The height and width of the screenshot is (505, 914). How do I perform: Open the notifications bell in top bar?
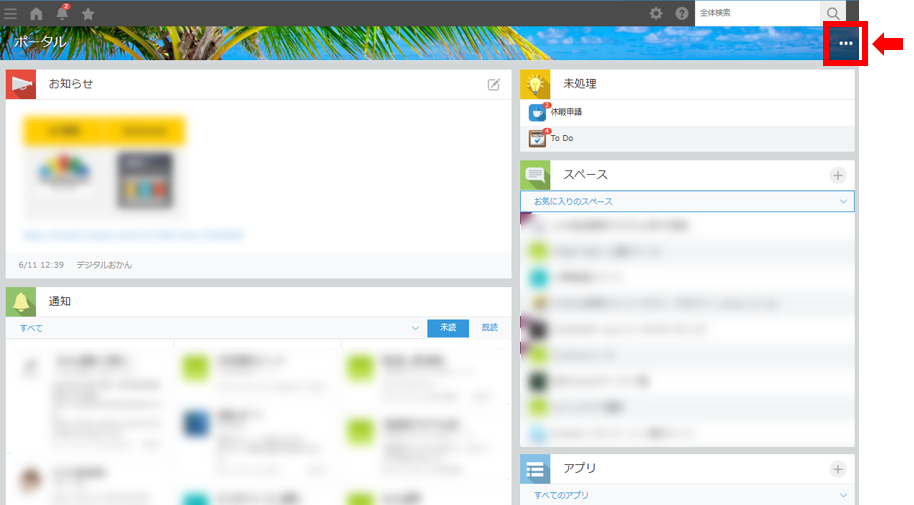pos(63,14)
